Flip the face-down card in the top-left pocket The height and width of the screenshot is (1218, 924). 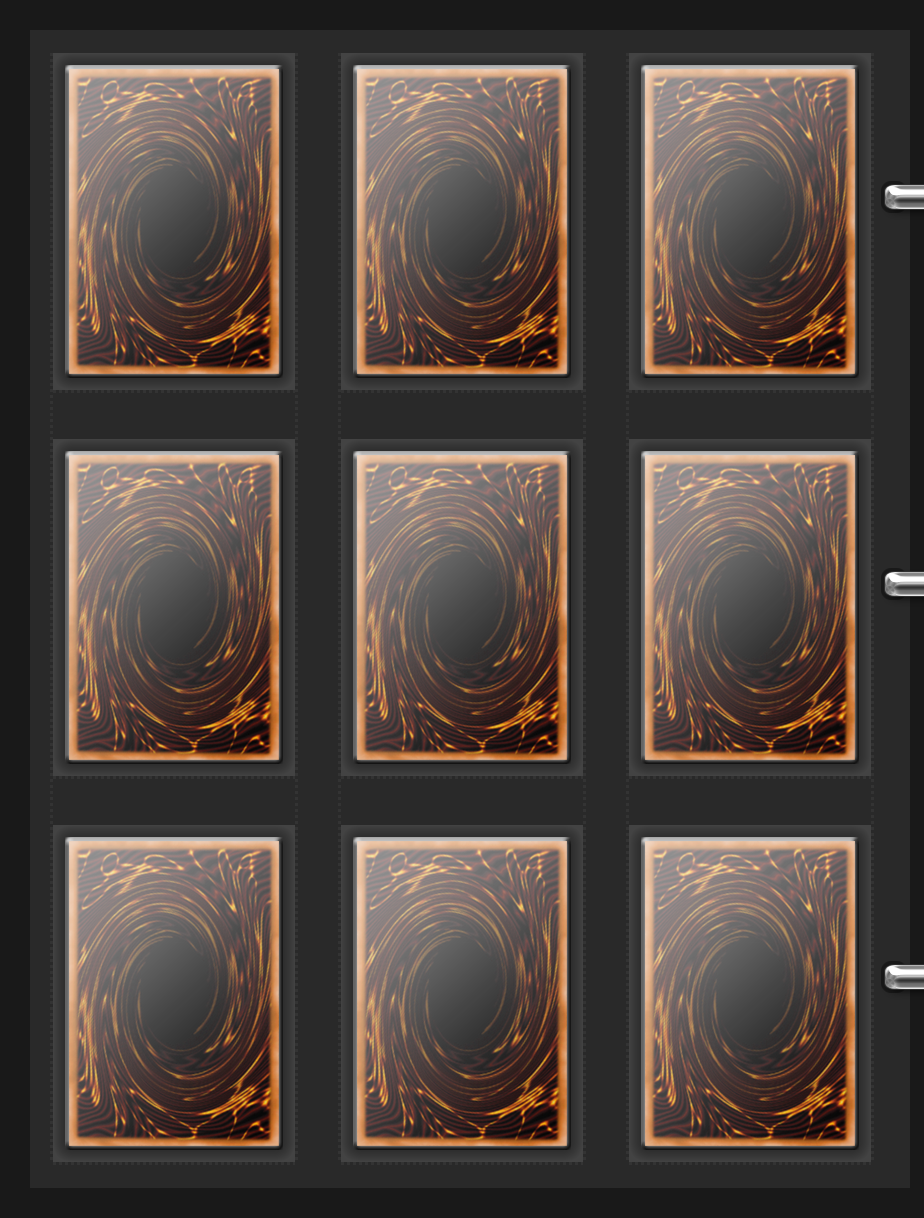point(173,221)
